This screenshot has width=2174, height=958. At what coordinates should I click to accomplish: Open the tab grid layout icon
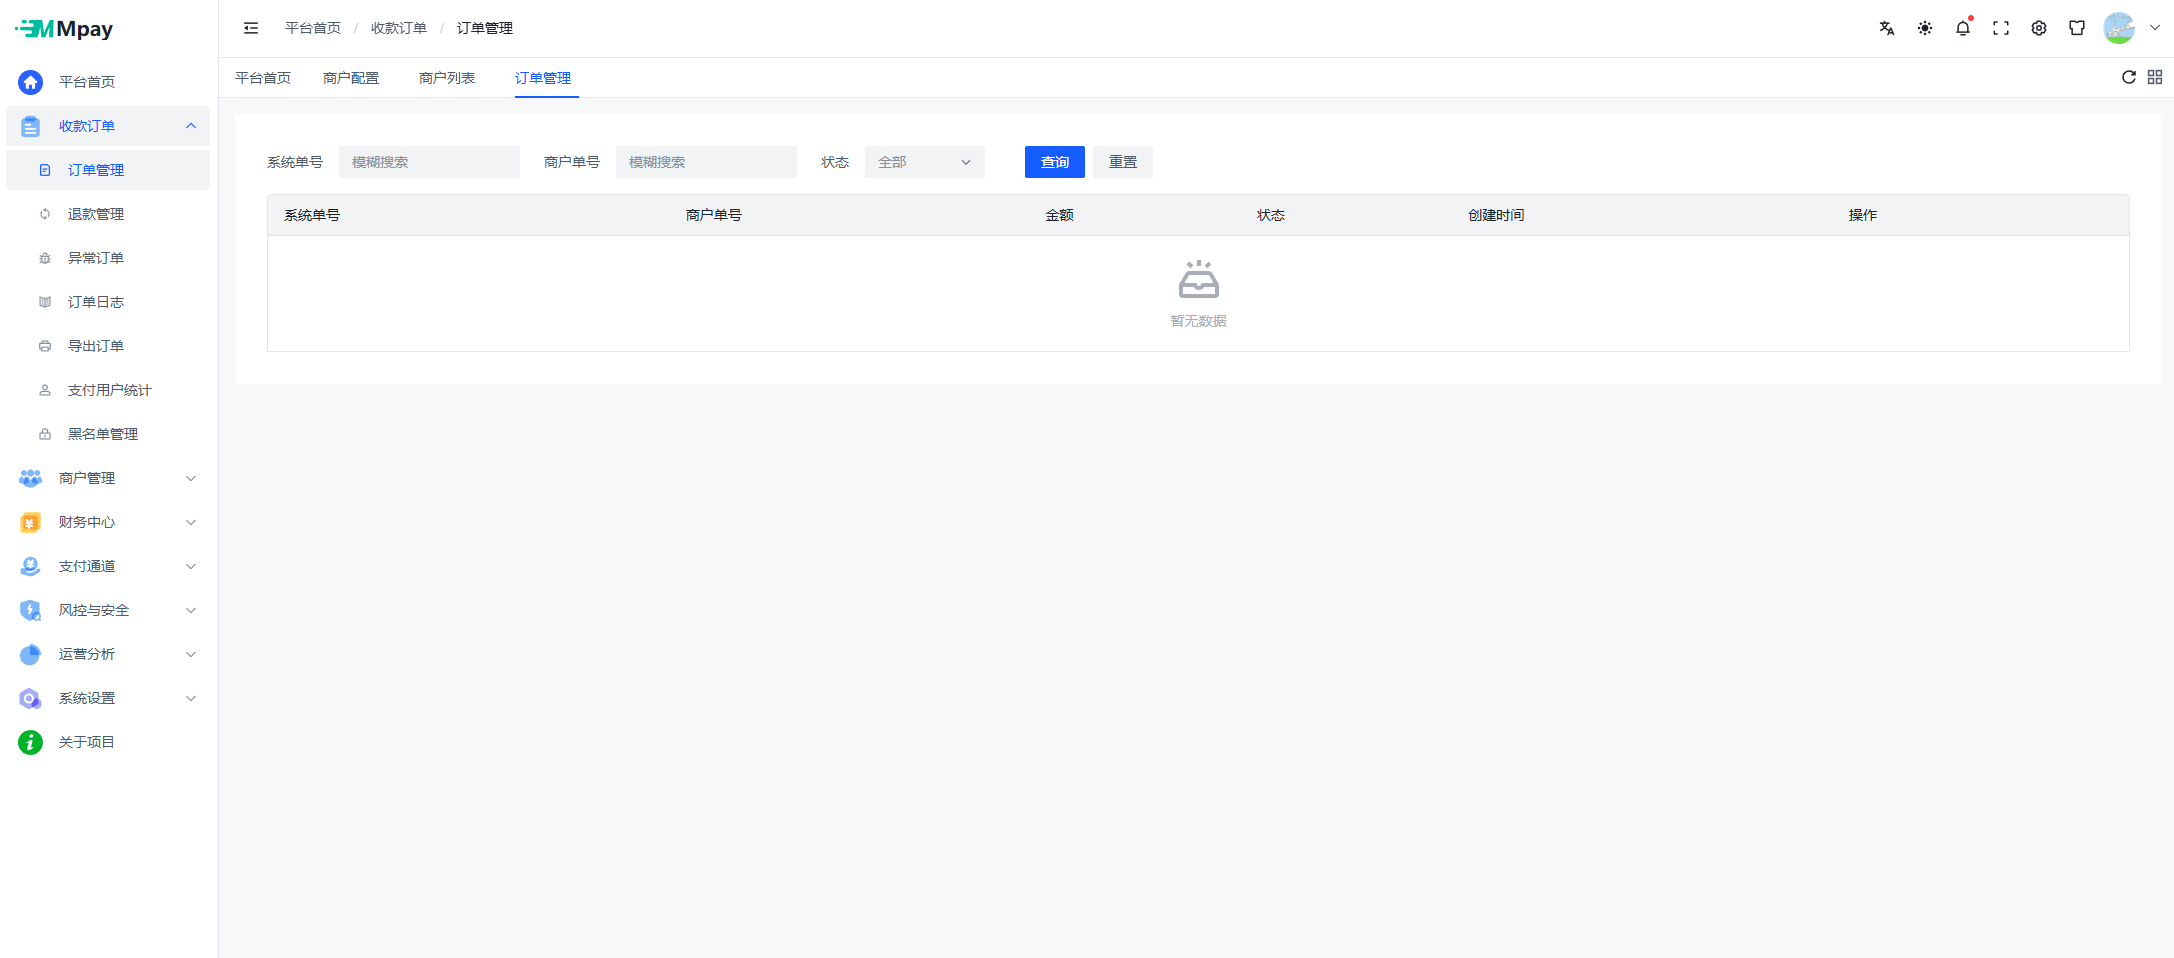(x=2154, y=77)
